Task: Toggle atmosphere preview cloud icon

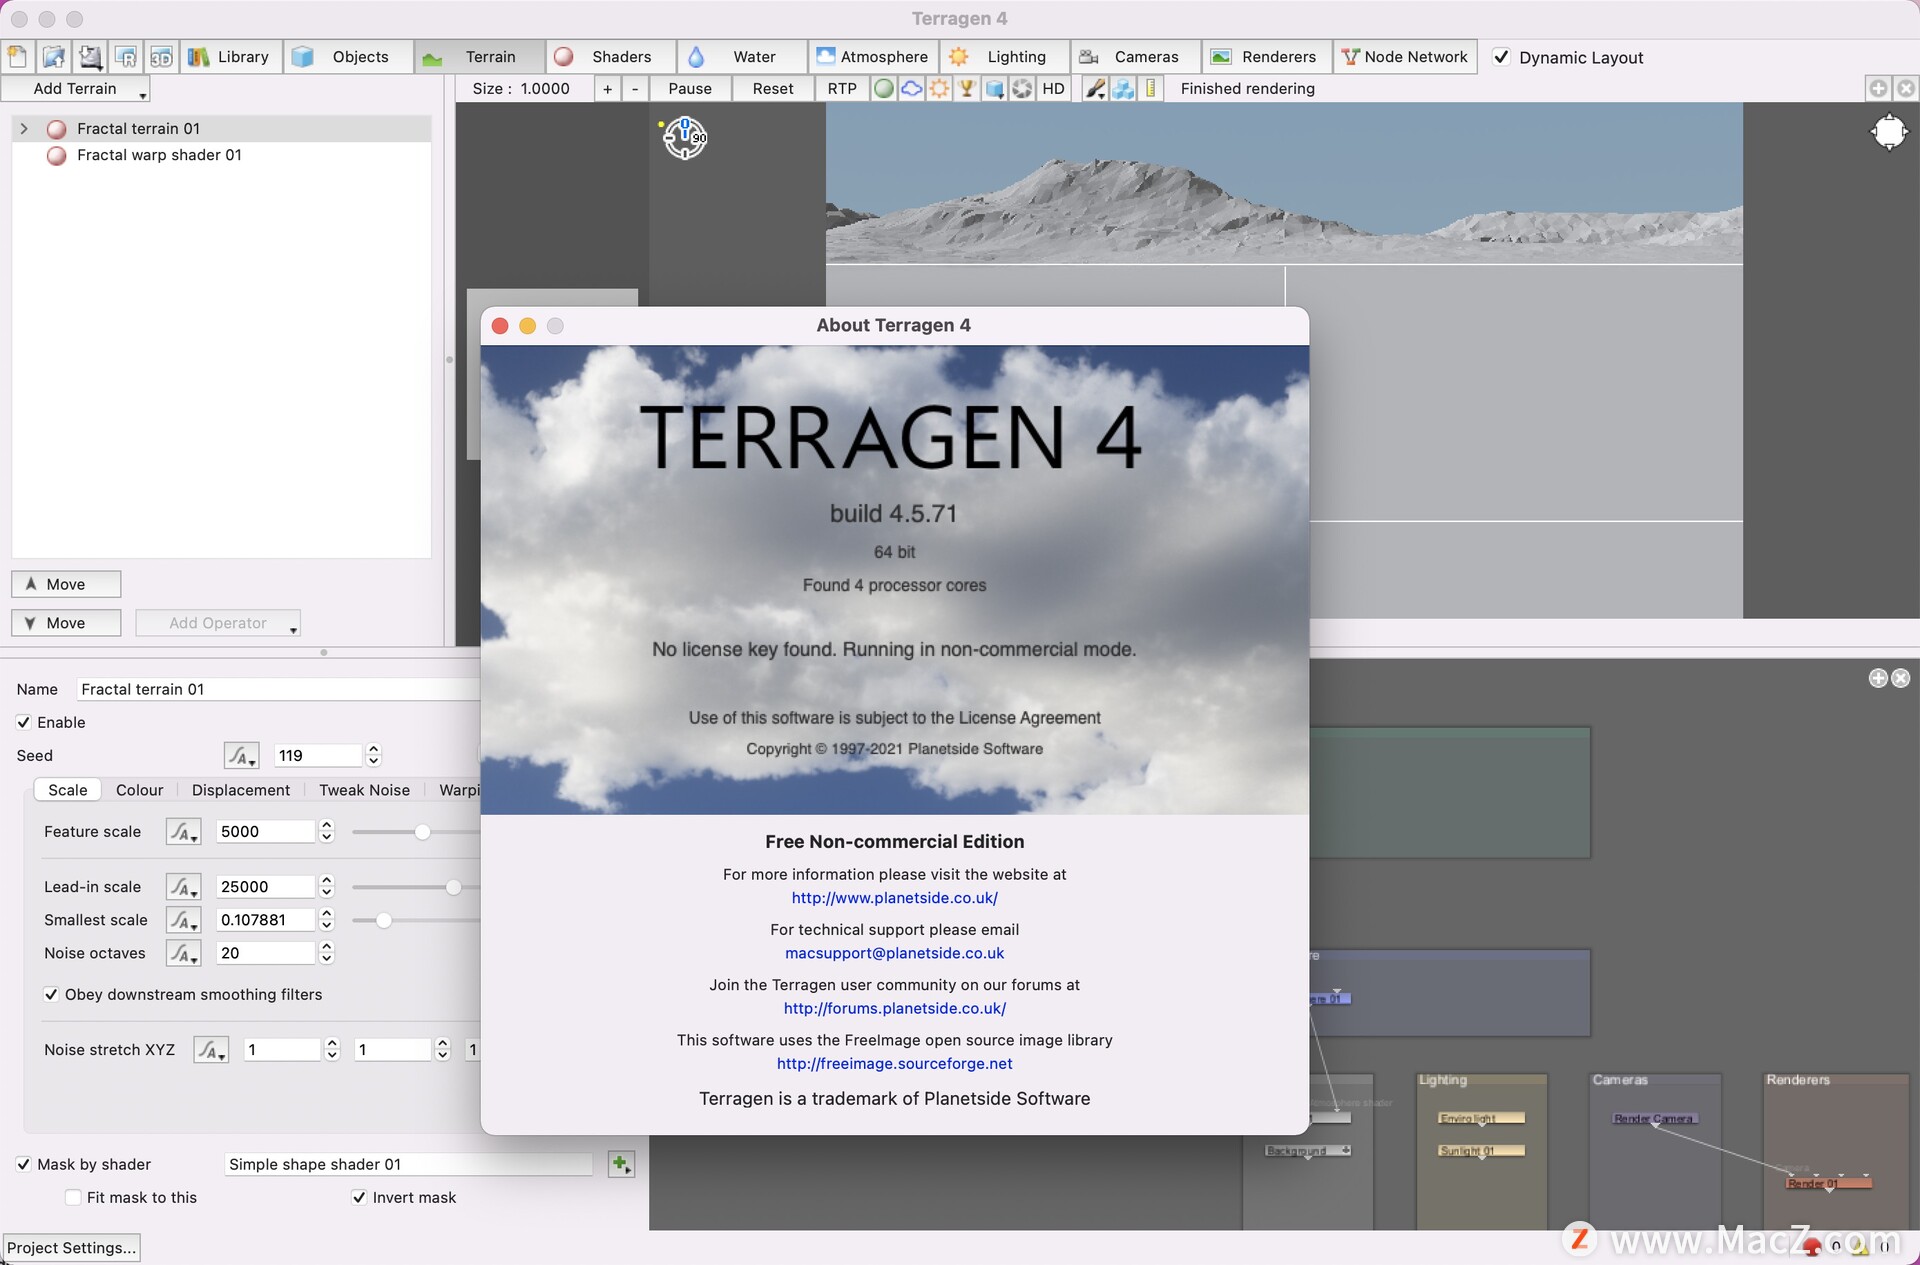Action: 911,89
